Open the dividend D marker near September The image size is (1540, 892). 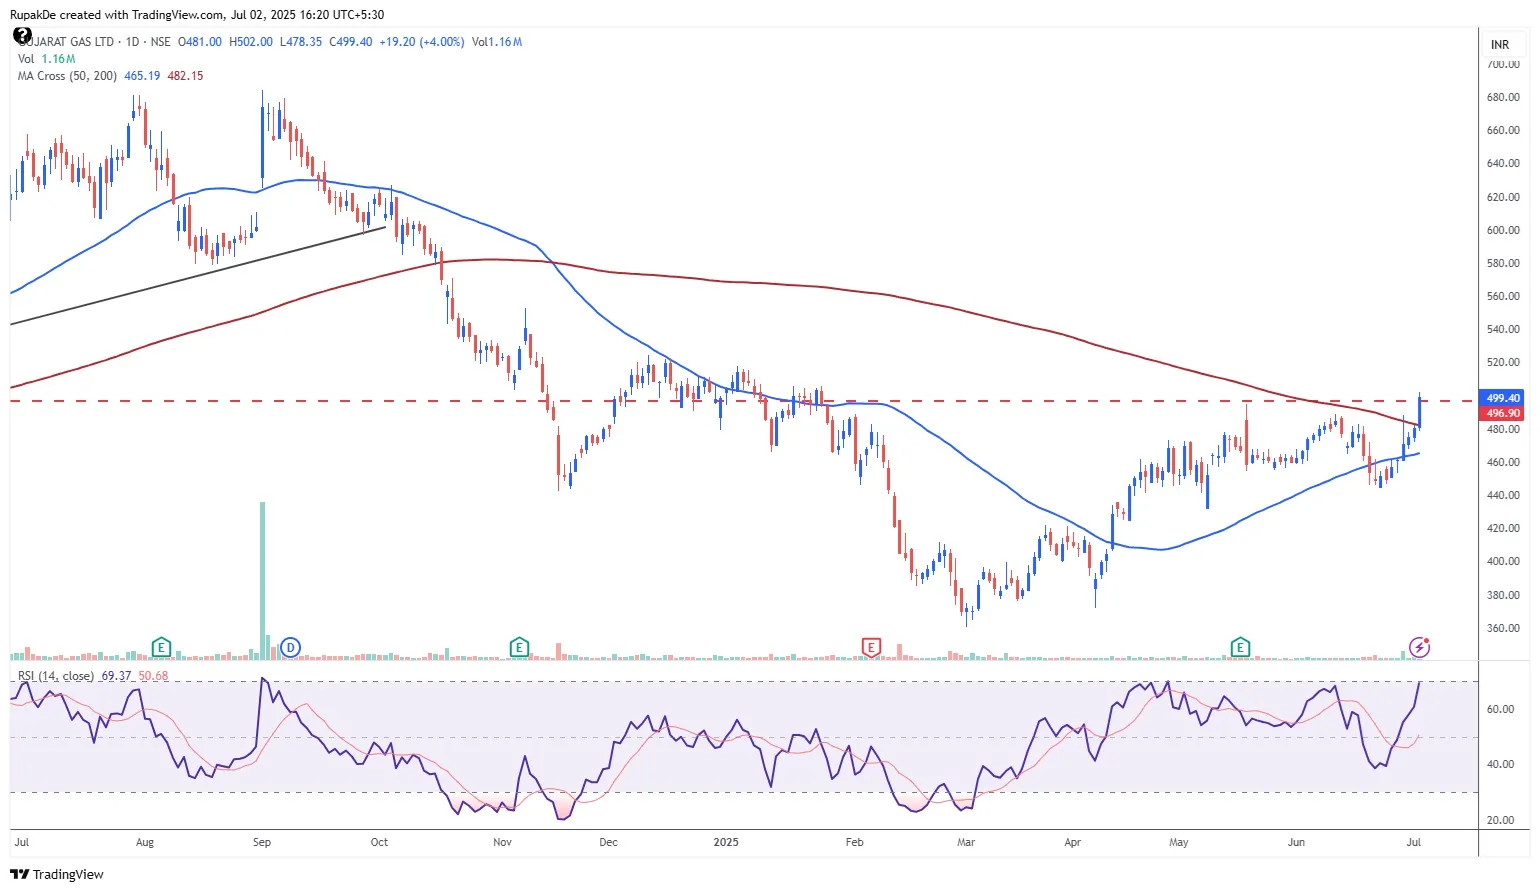tap(290, 648)
